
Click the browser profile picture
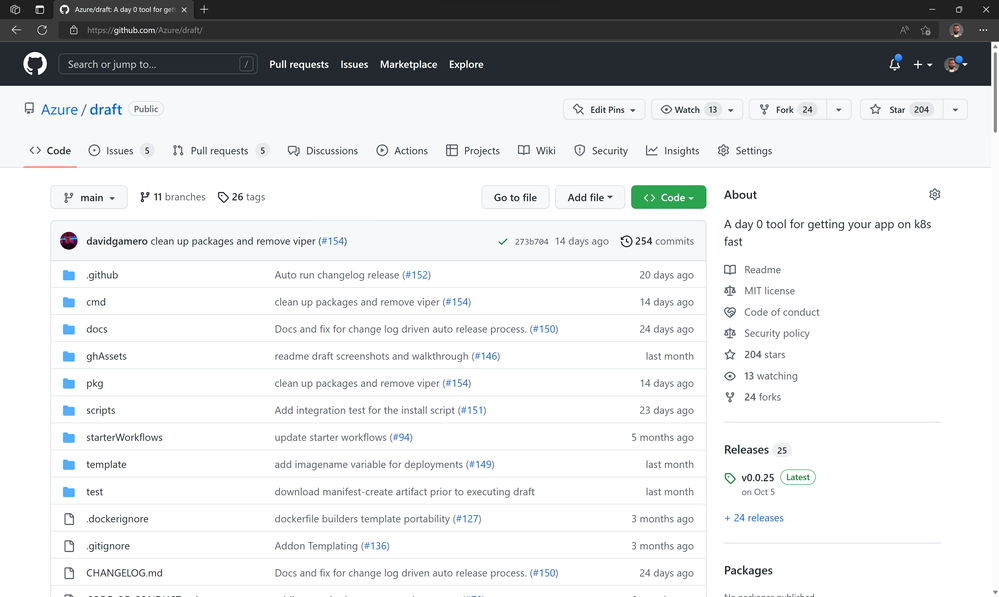coord(956,30)
